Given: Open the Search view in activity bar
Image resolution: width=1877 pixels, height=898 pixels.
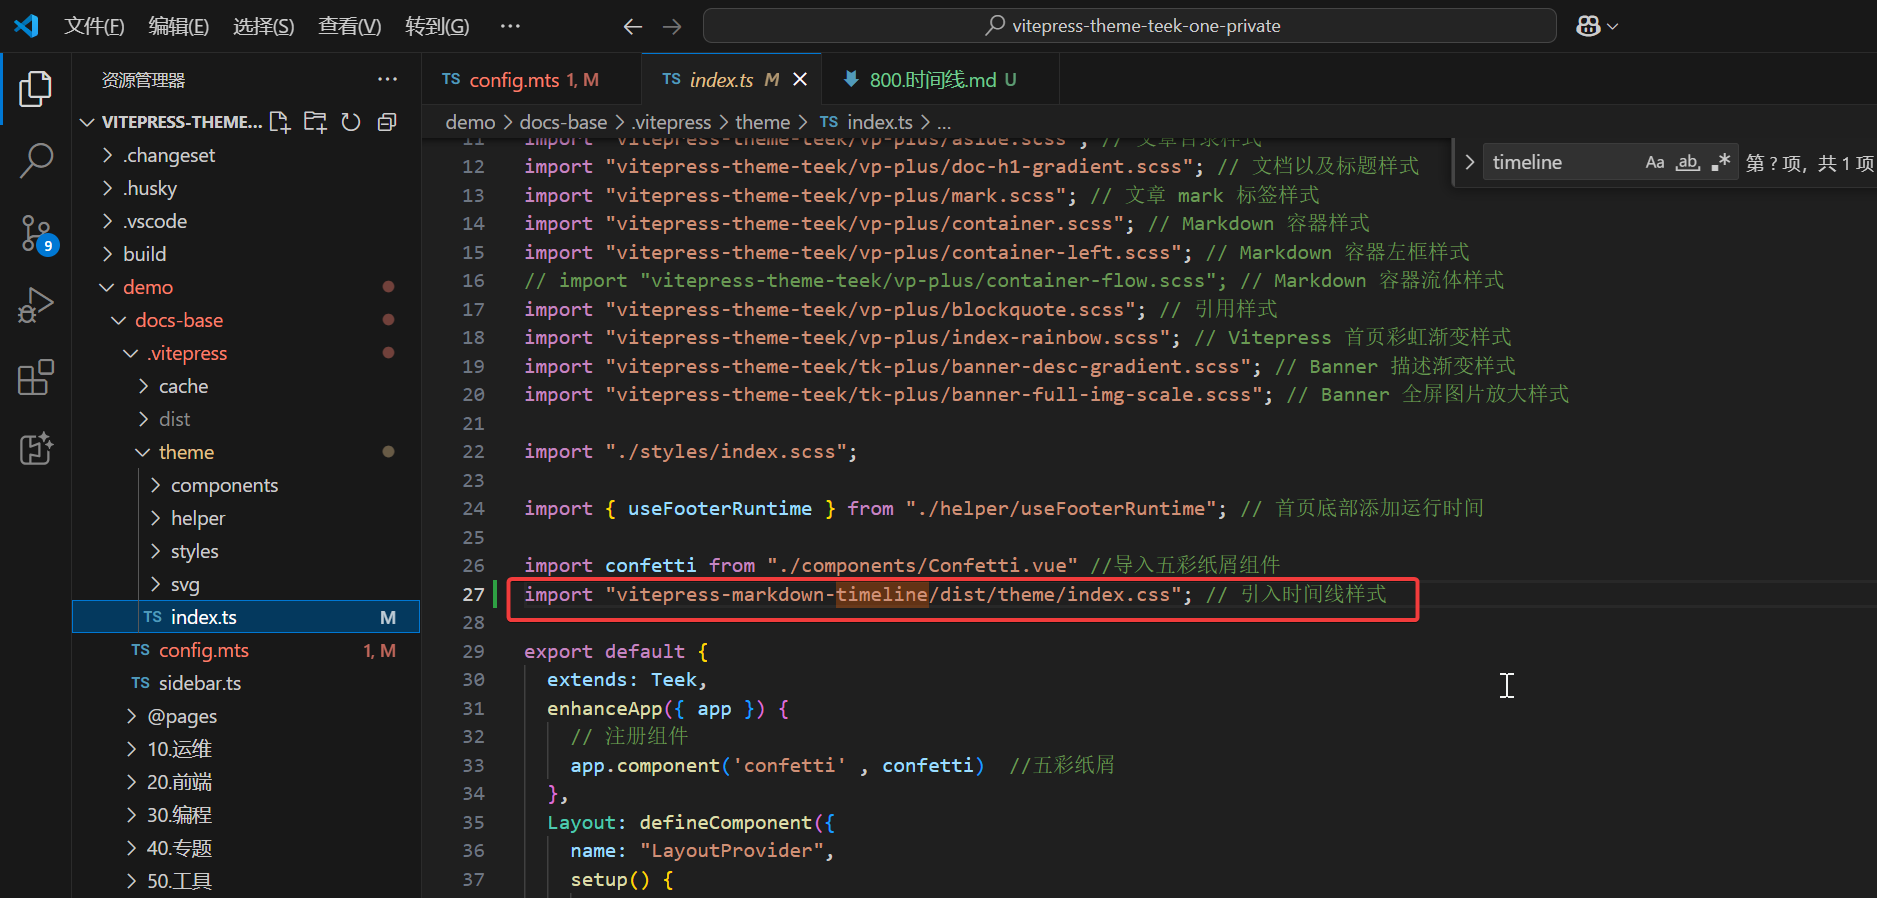Looking at the screenshot, I should (36, 160).
